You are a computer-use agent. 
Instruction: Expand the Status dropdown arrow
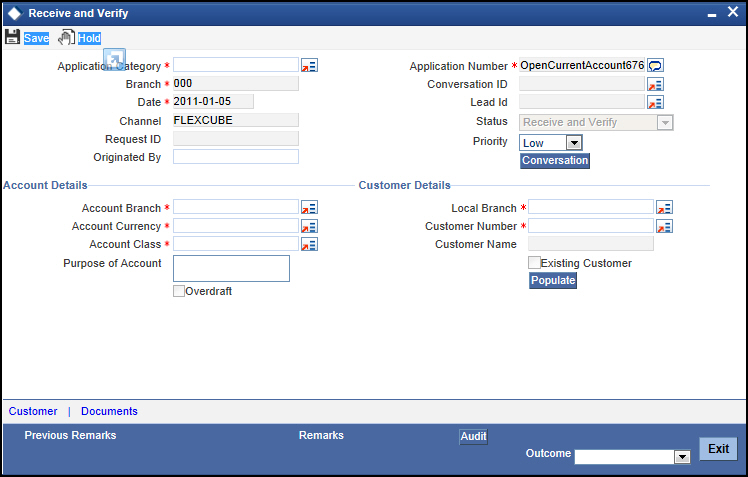tap(665, 123)
